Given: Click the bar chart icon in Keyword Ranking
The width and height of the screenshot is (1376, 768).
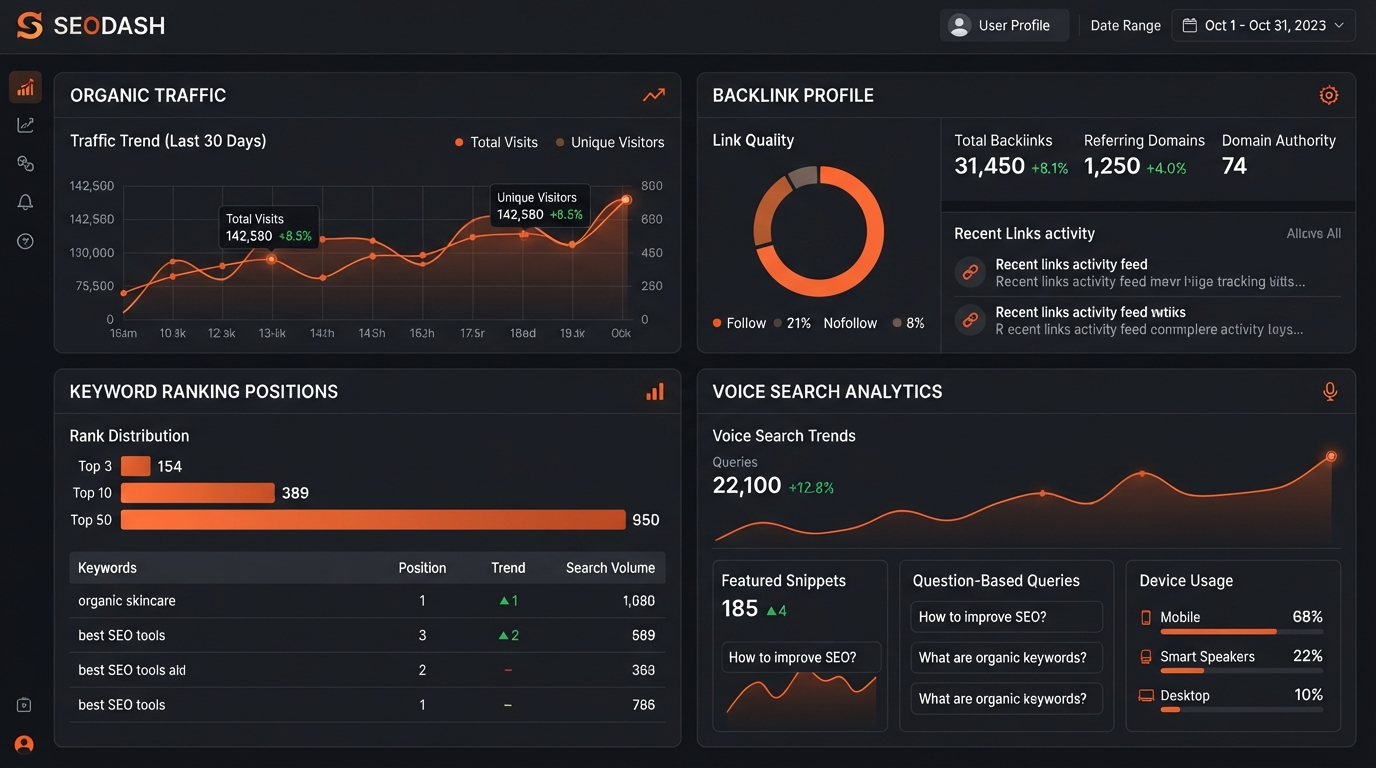Looking at the screenshot, I should (655, 392).
